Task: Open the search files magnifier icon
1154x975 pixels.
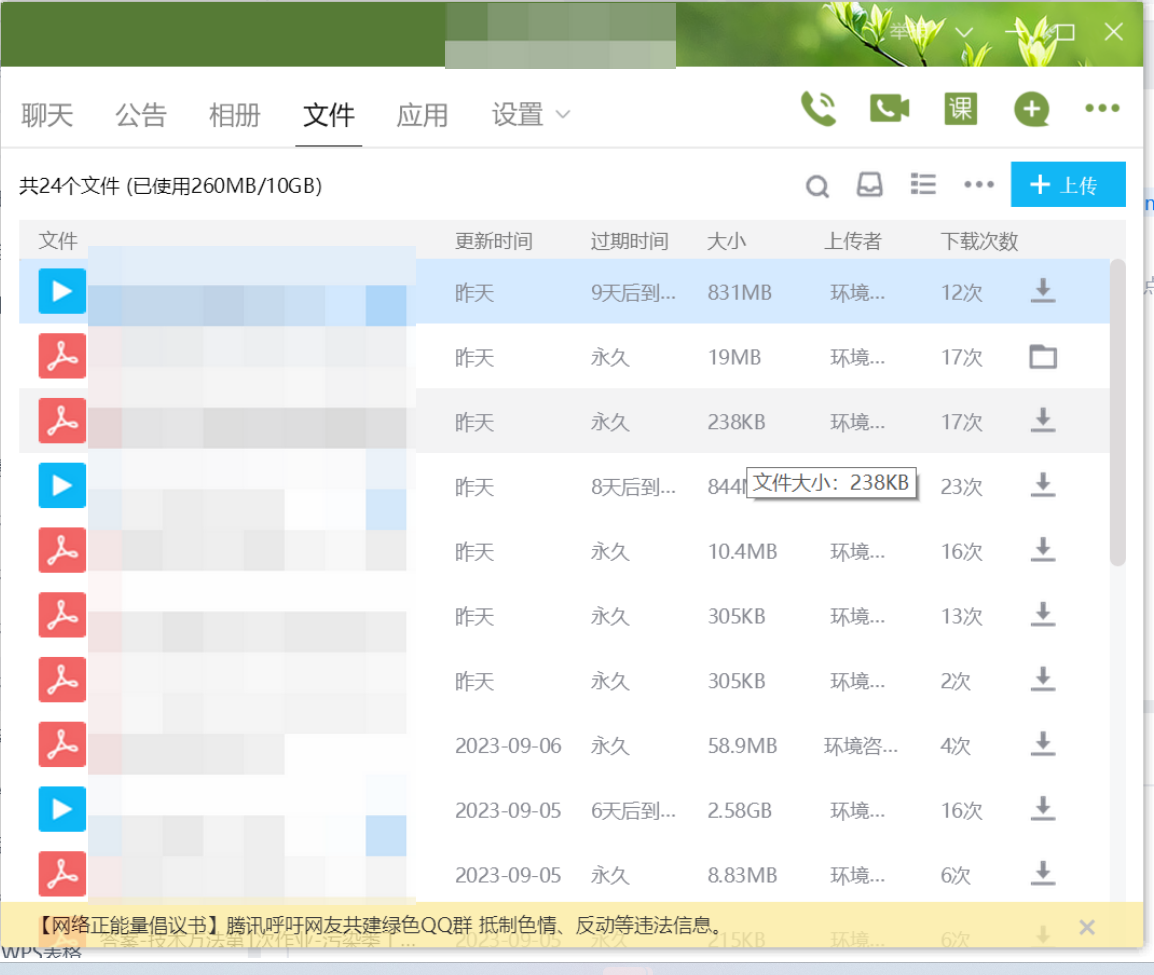Action: point(817,186)
